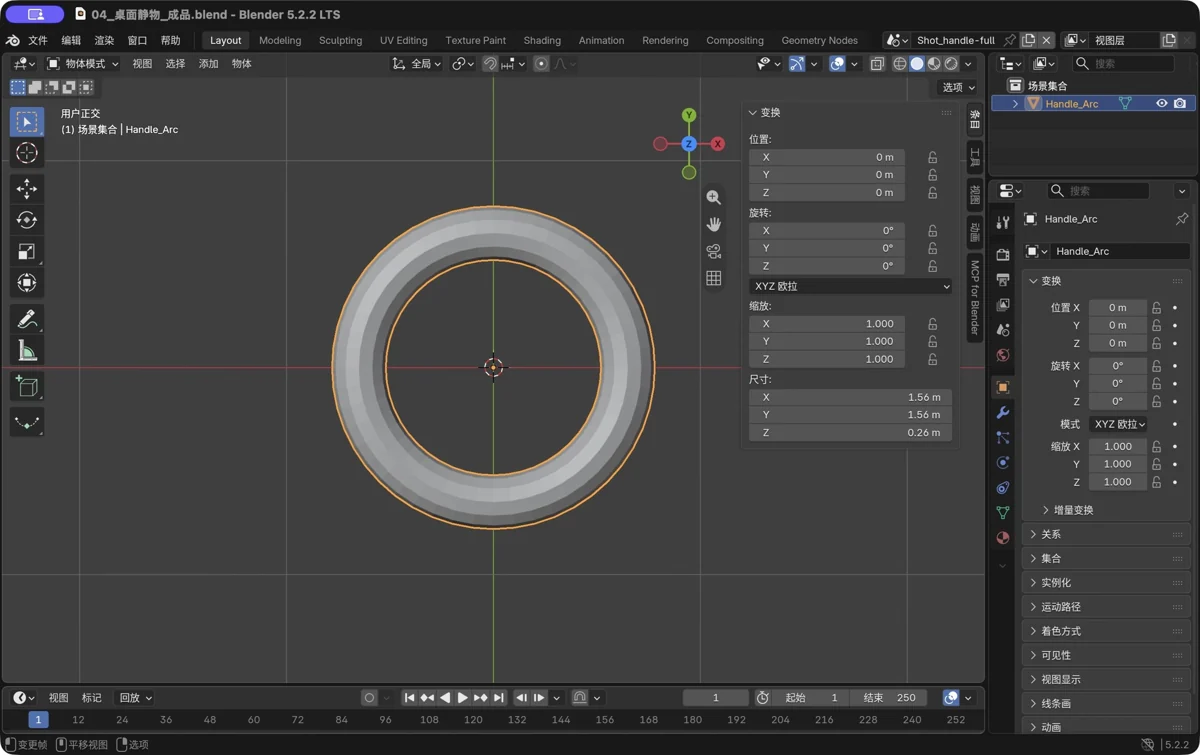Hide Handle_Arc with eye icon
1200x755 pixels.
pyautogui.click(x=1161, y=104)
